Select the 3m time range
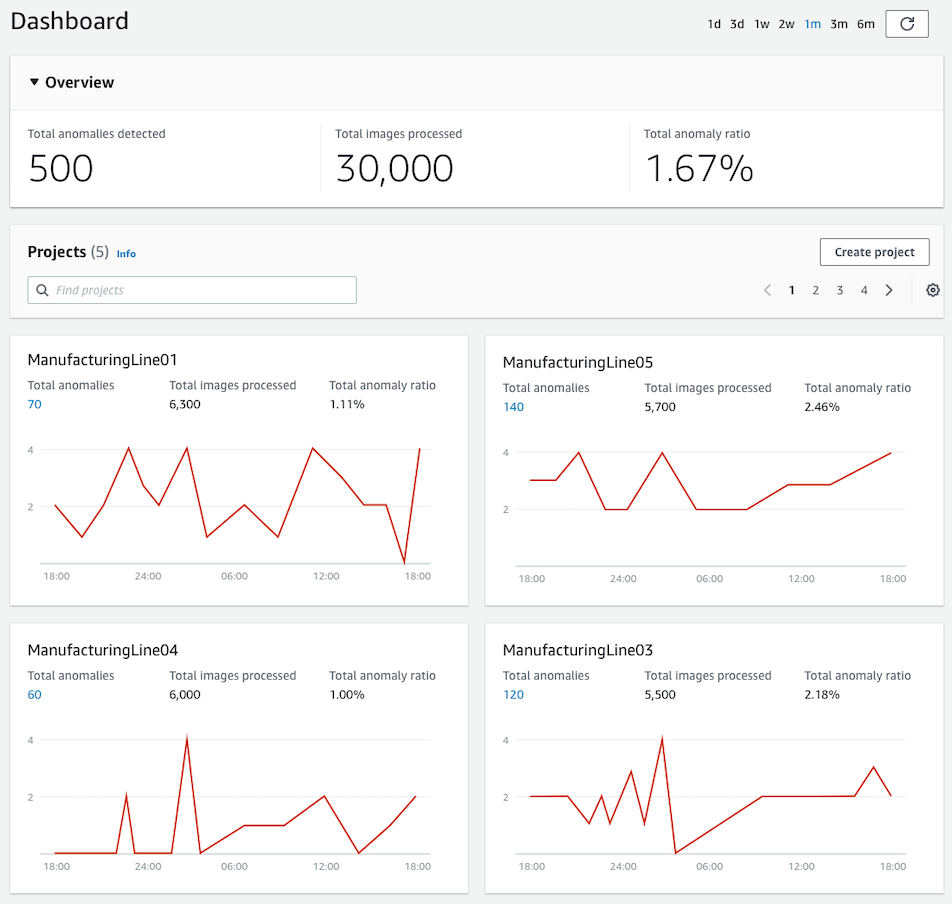The height and width of the screenshot is (904, 952). pyautogui.click(x=839, y=24)
